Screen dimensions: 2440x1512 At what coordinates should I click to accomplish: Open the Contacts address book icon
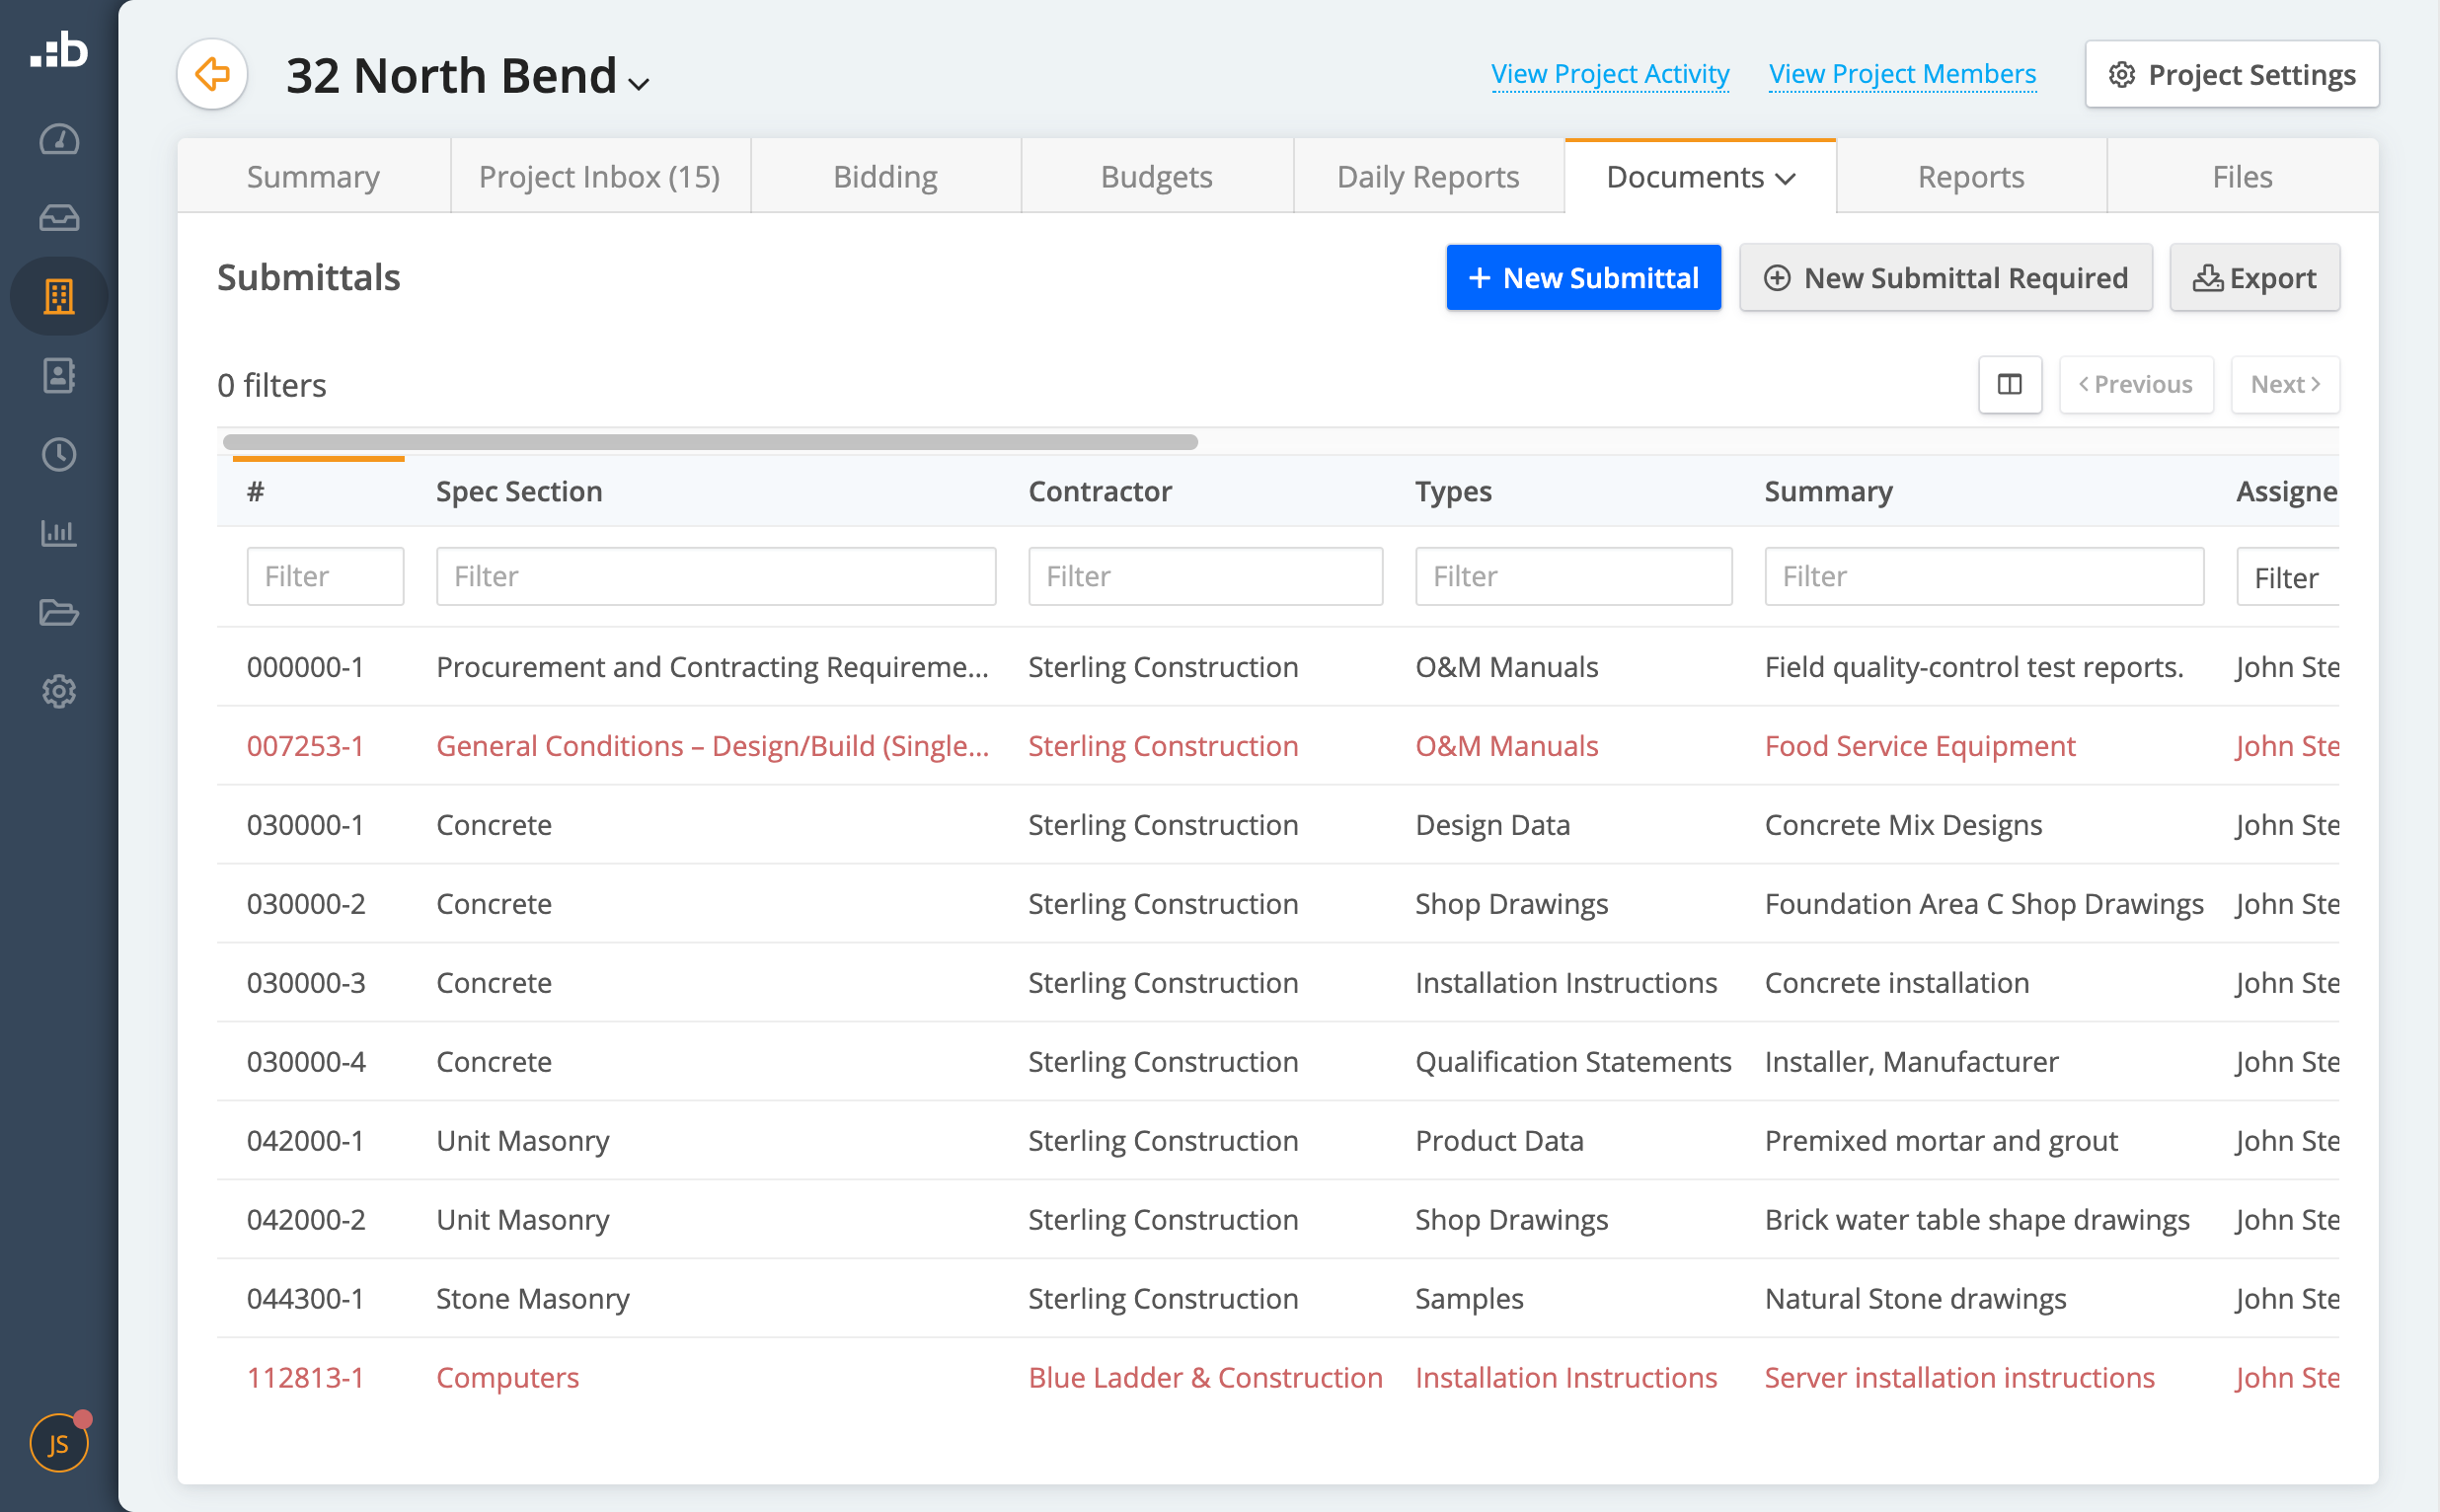coord(58,376)
